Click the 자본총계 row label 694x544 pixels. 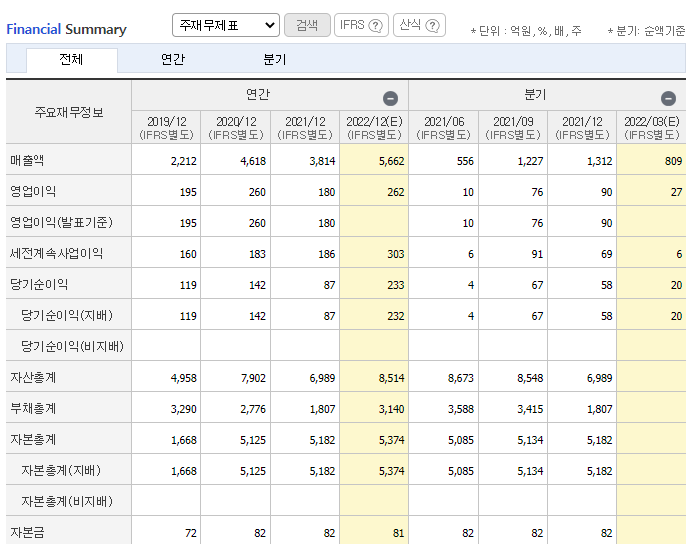[33, 439]
